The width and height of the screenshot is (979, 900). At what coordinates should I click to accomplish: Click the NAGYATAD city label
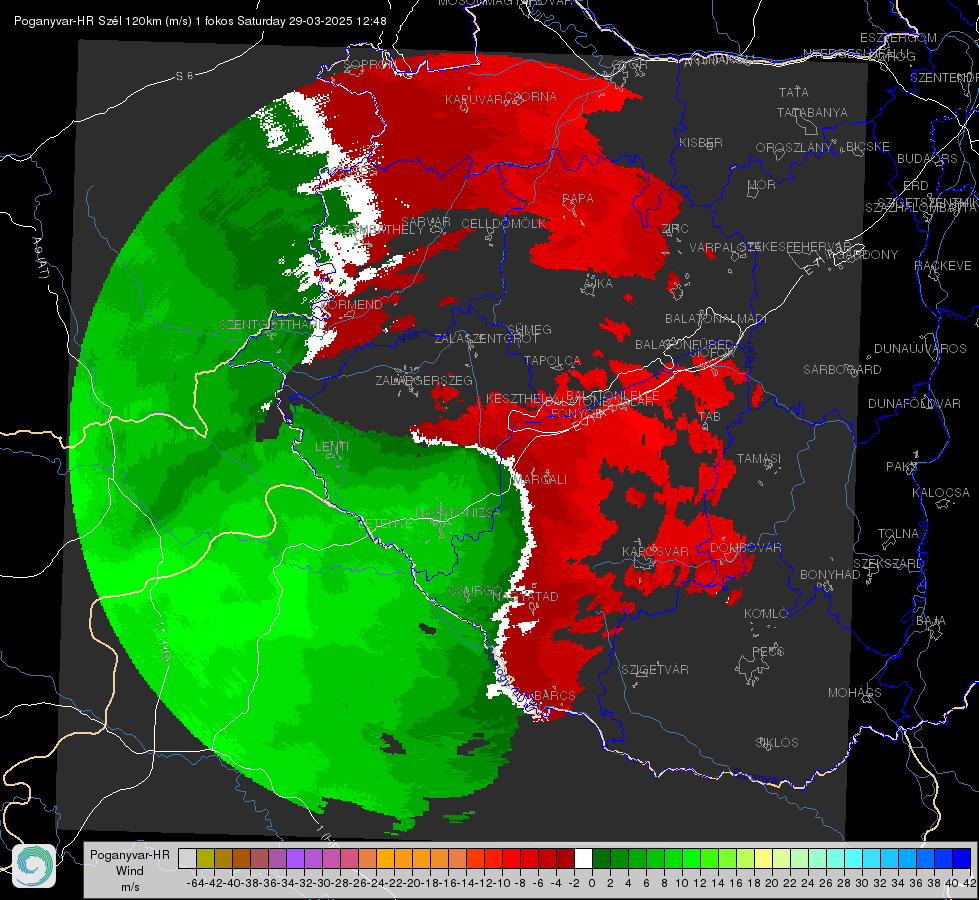tap(525, 597)
